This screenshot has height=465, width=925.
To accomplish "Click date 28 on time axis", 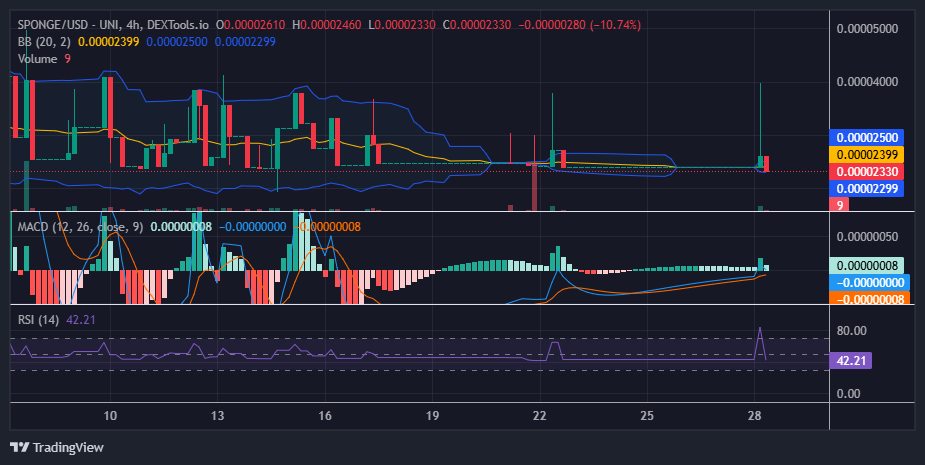I will [x=754, y=415].
